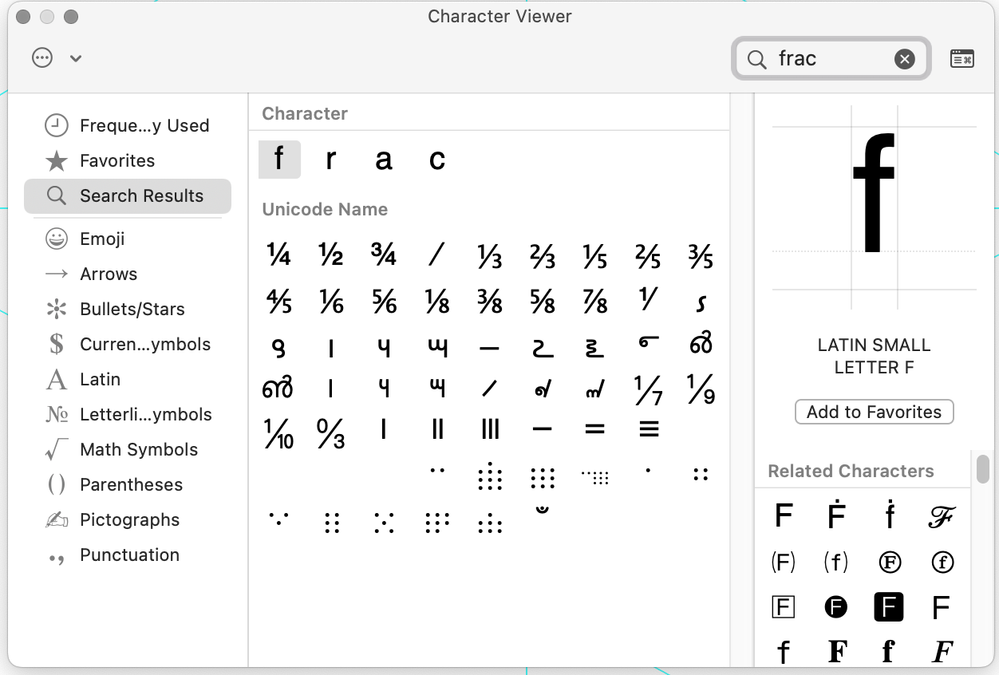Image resolution: width=999 pixels, height=675 pixels.
Task: Select the three-quarters fraction character
Action: pos(383,255)
